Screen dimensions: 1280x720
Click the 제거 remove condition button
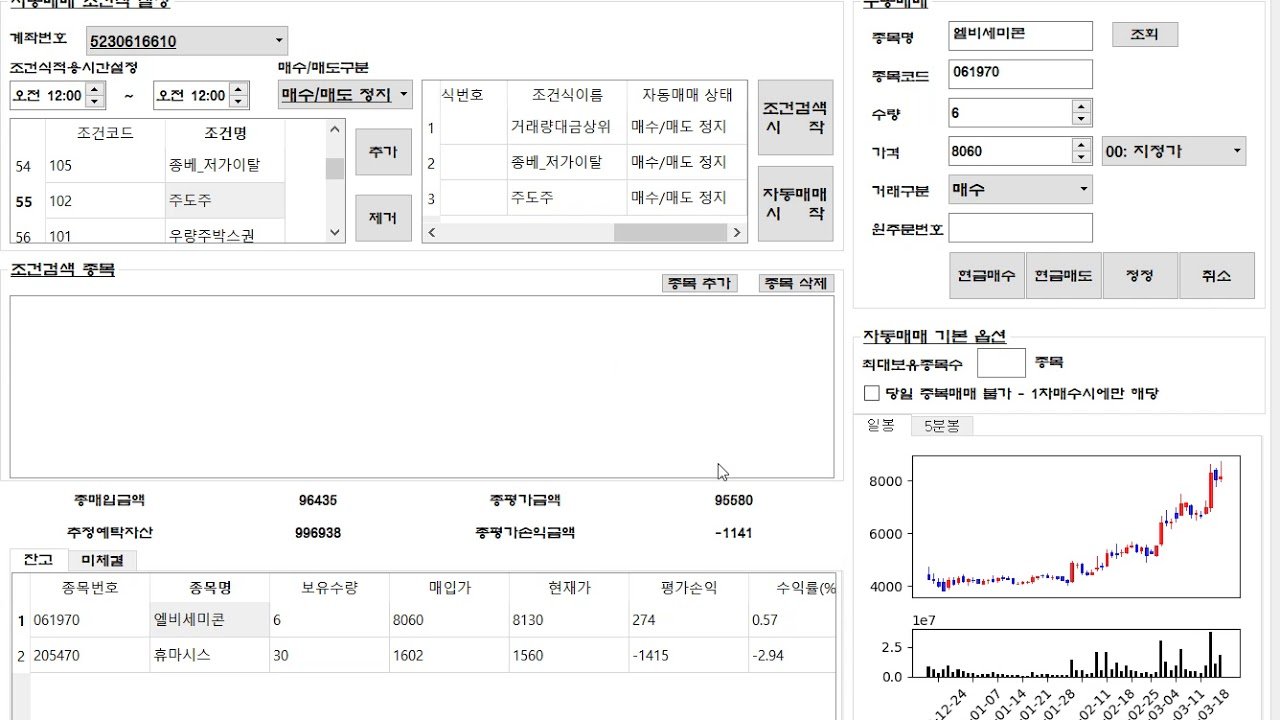coord(383,218)
